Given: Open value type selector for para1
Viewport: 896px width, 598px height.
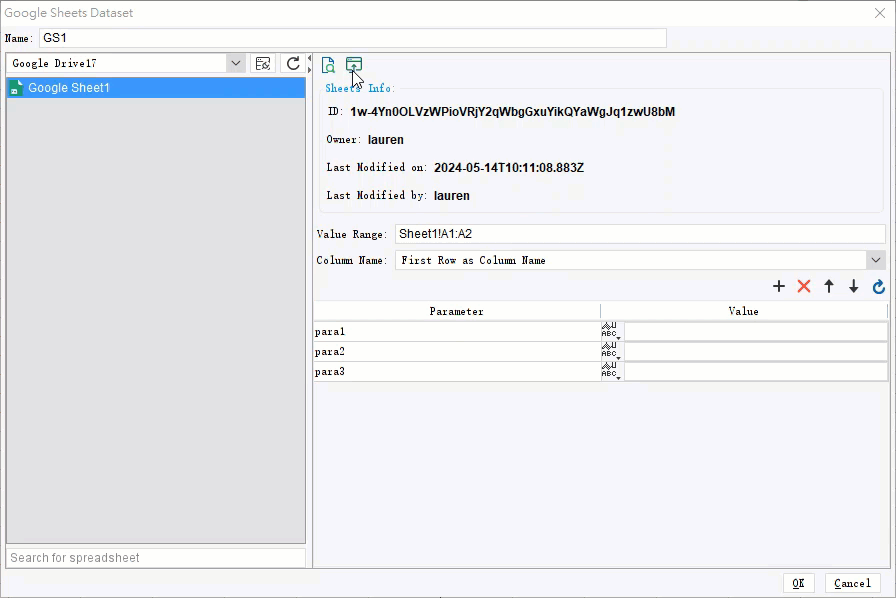Looking at the screenshot, I should pyautogui.click(x=611, y=331).
